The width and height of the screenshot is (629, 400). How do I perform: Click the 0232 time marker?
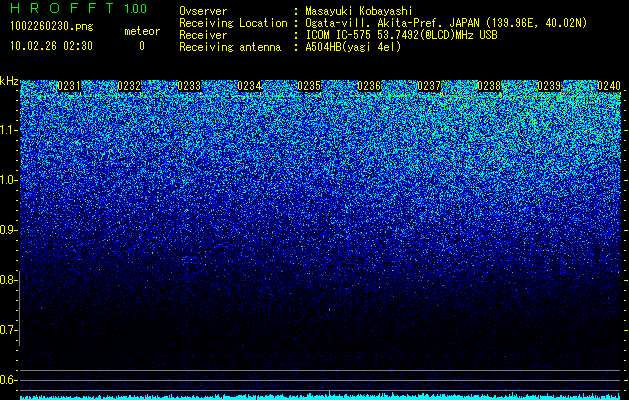[x=129, y=86]
